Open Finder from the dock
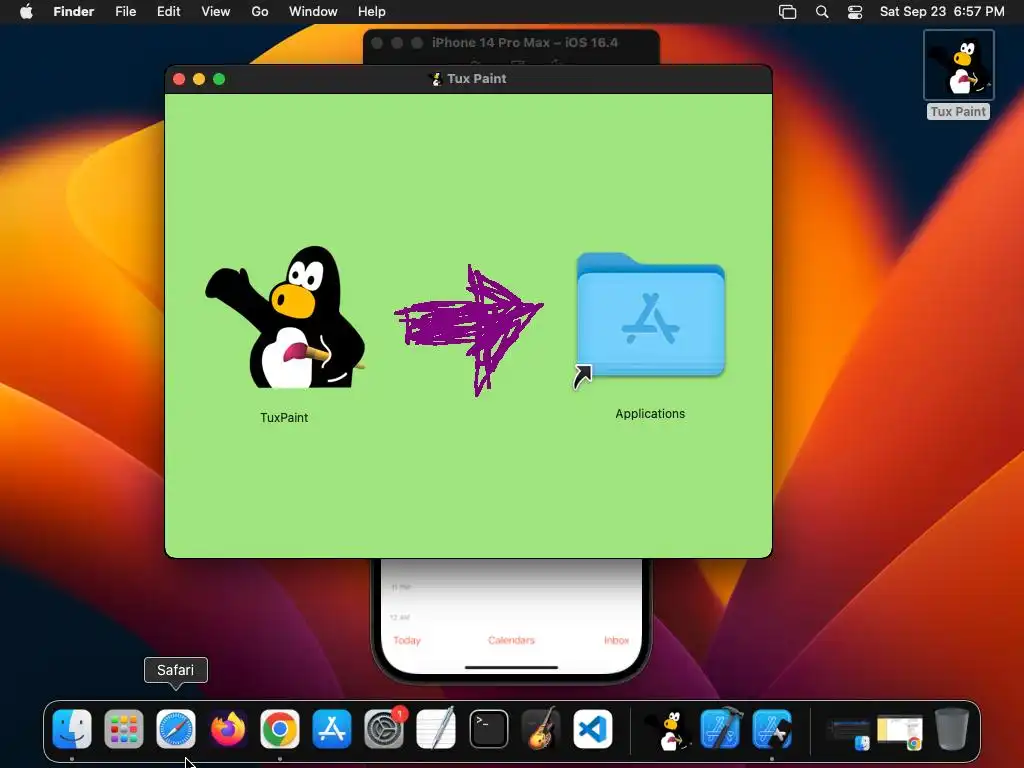The height and width of the screenshot is (768, 1024). [72, 729]
